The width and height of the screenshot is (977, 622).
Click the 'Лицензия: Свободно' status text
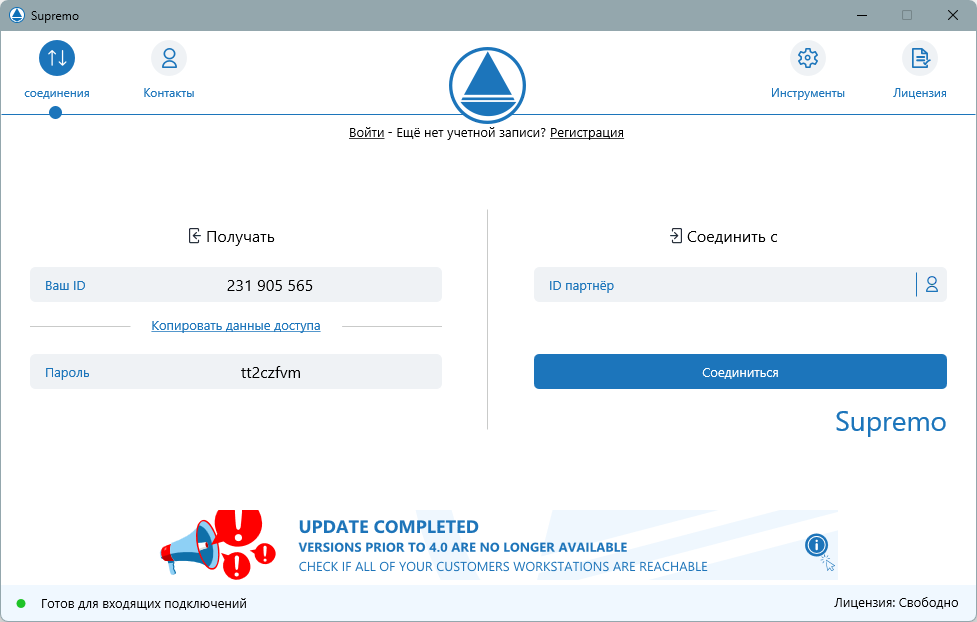(x=896, y=603)
